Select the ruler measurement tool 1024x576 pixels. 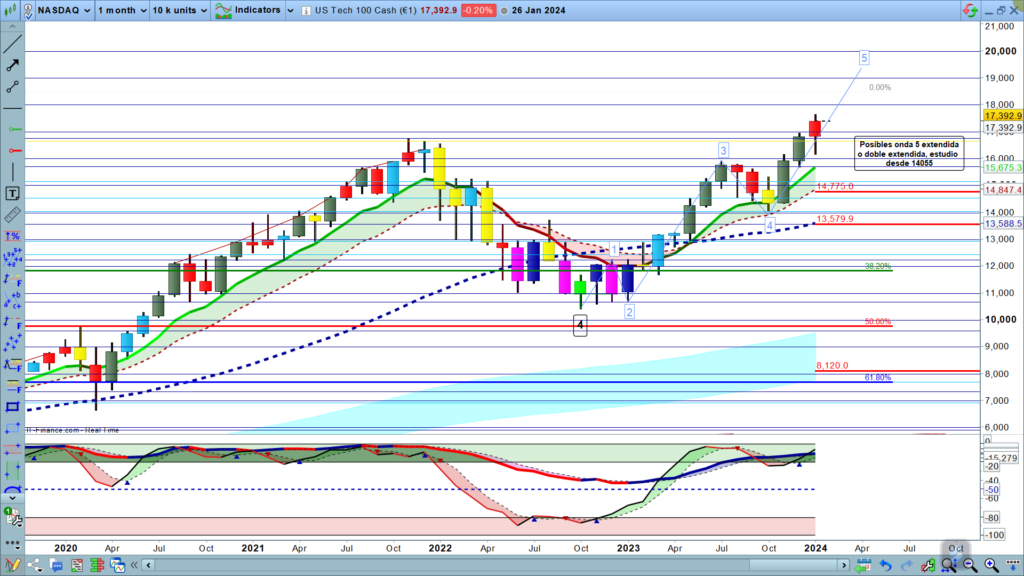click(13, 214)
